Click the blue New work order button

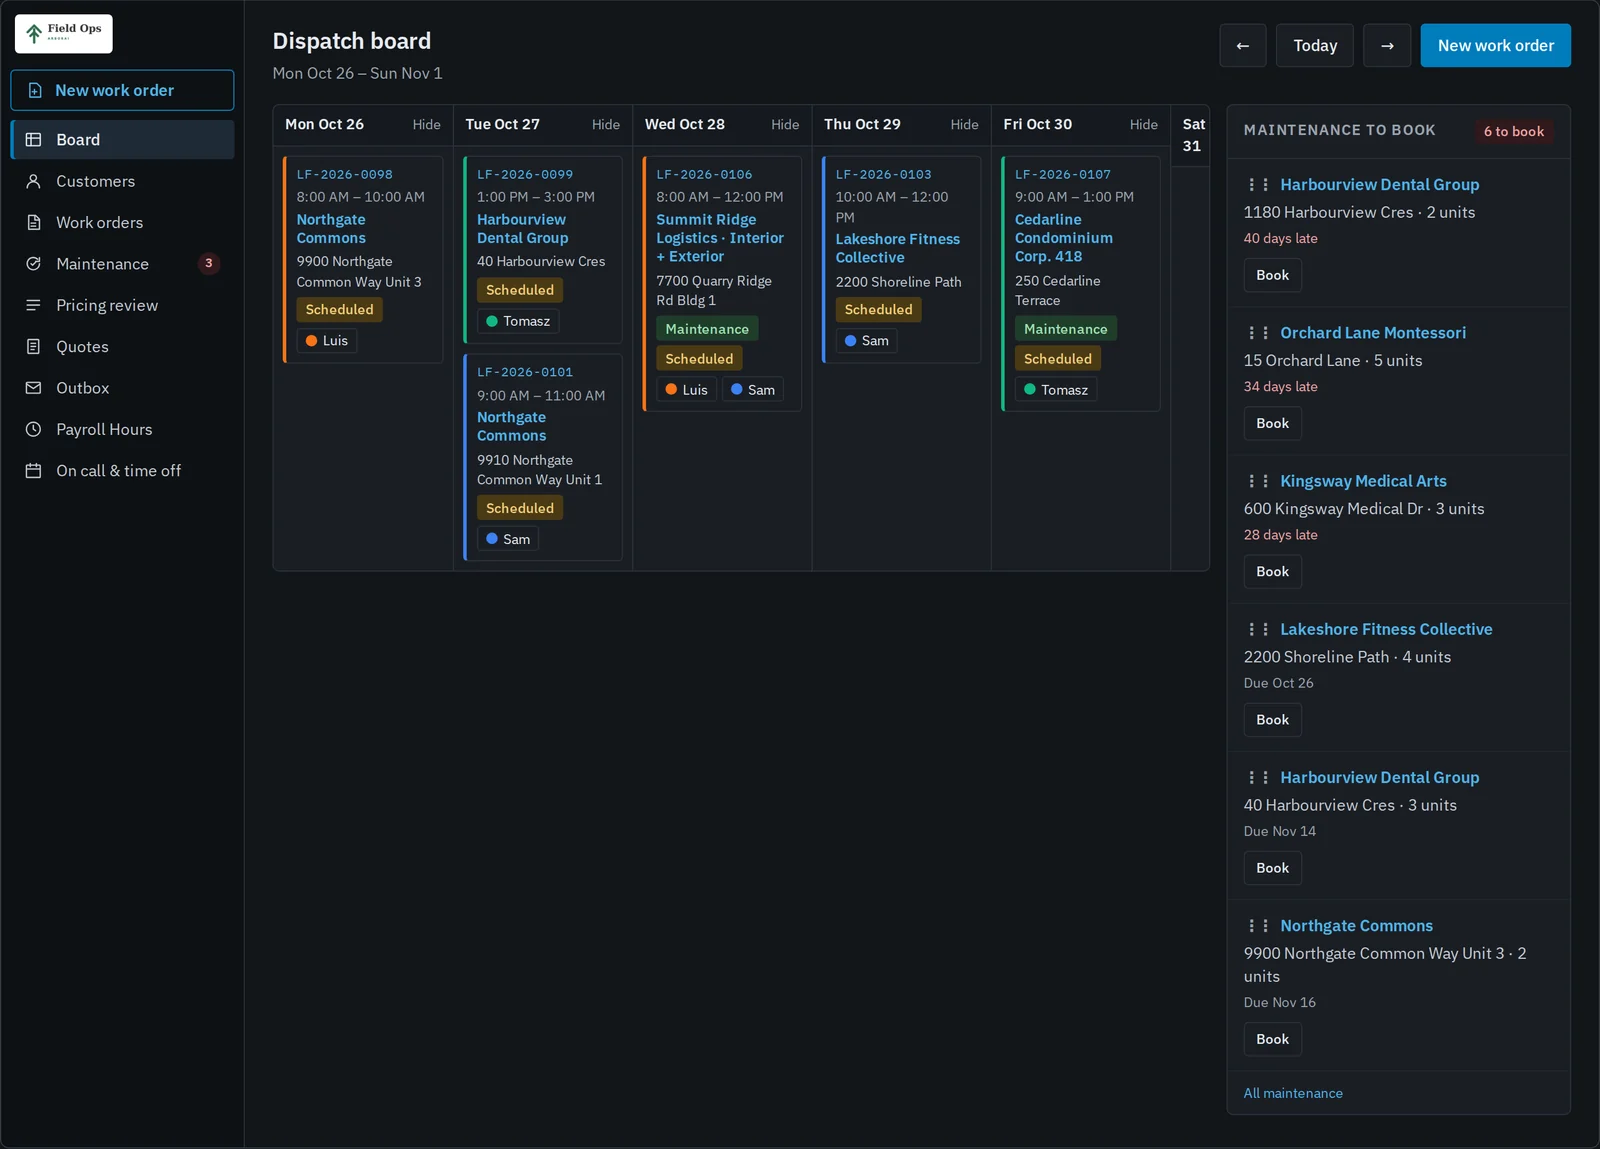(1495, 46)
